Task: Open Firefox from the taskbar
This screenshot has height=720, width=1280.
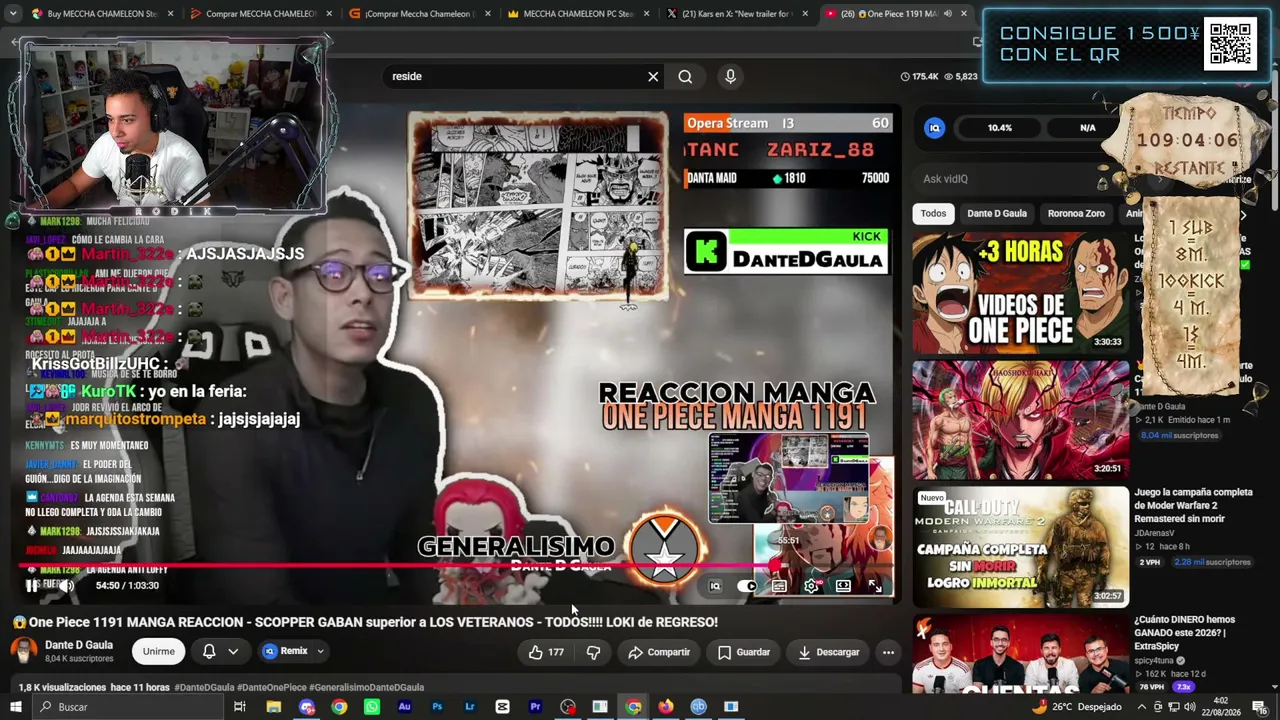Action: pyautogui.click(x=666, y=707)
